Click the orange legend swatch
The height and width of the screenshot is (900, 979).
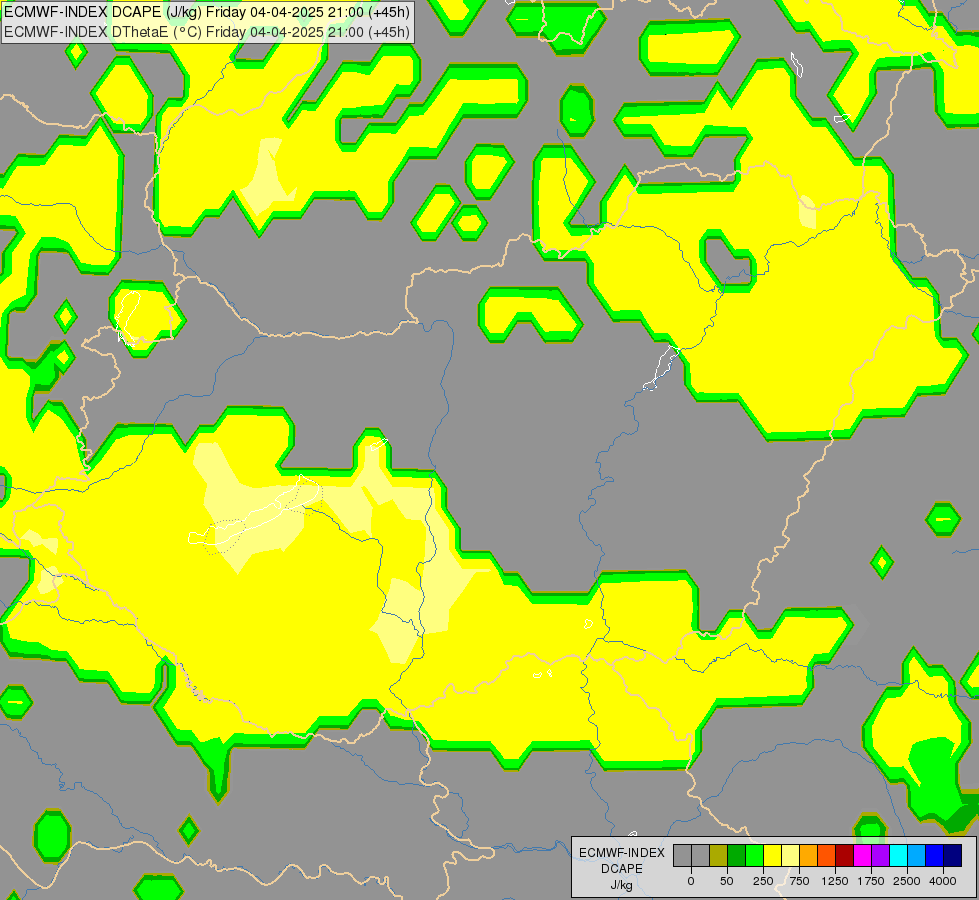coord(809,855)
